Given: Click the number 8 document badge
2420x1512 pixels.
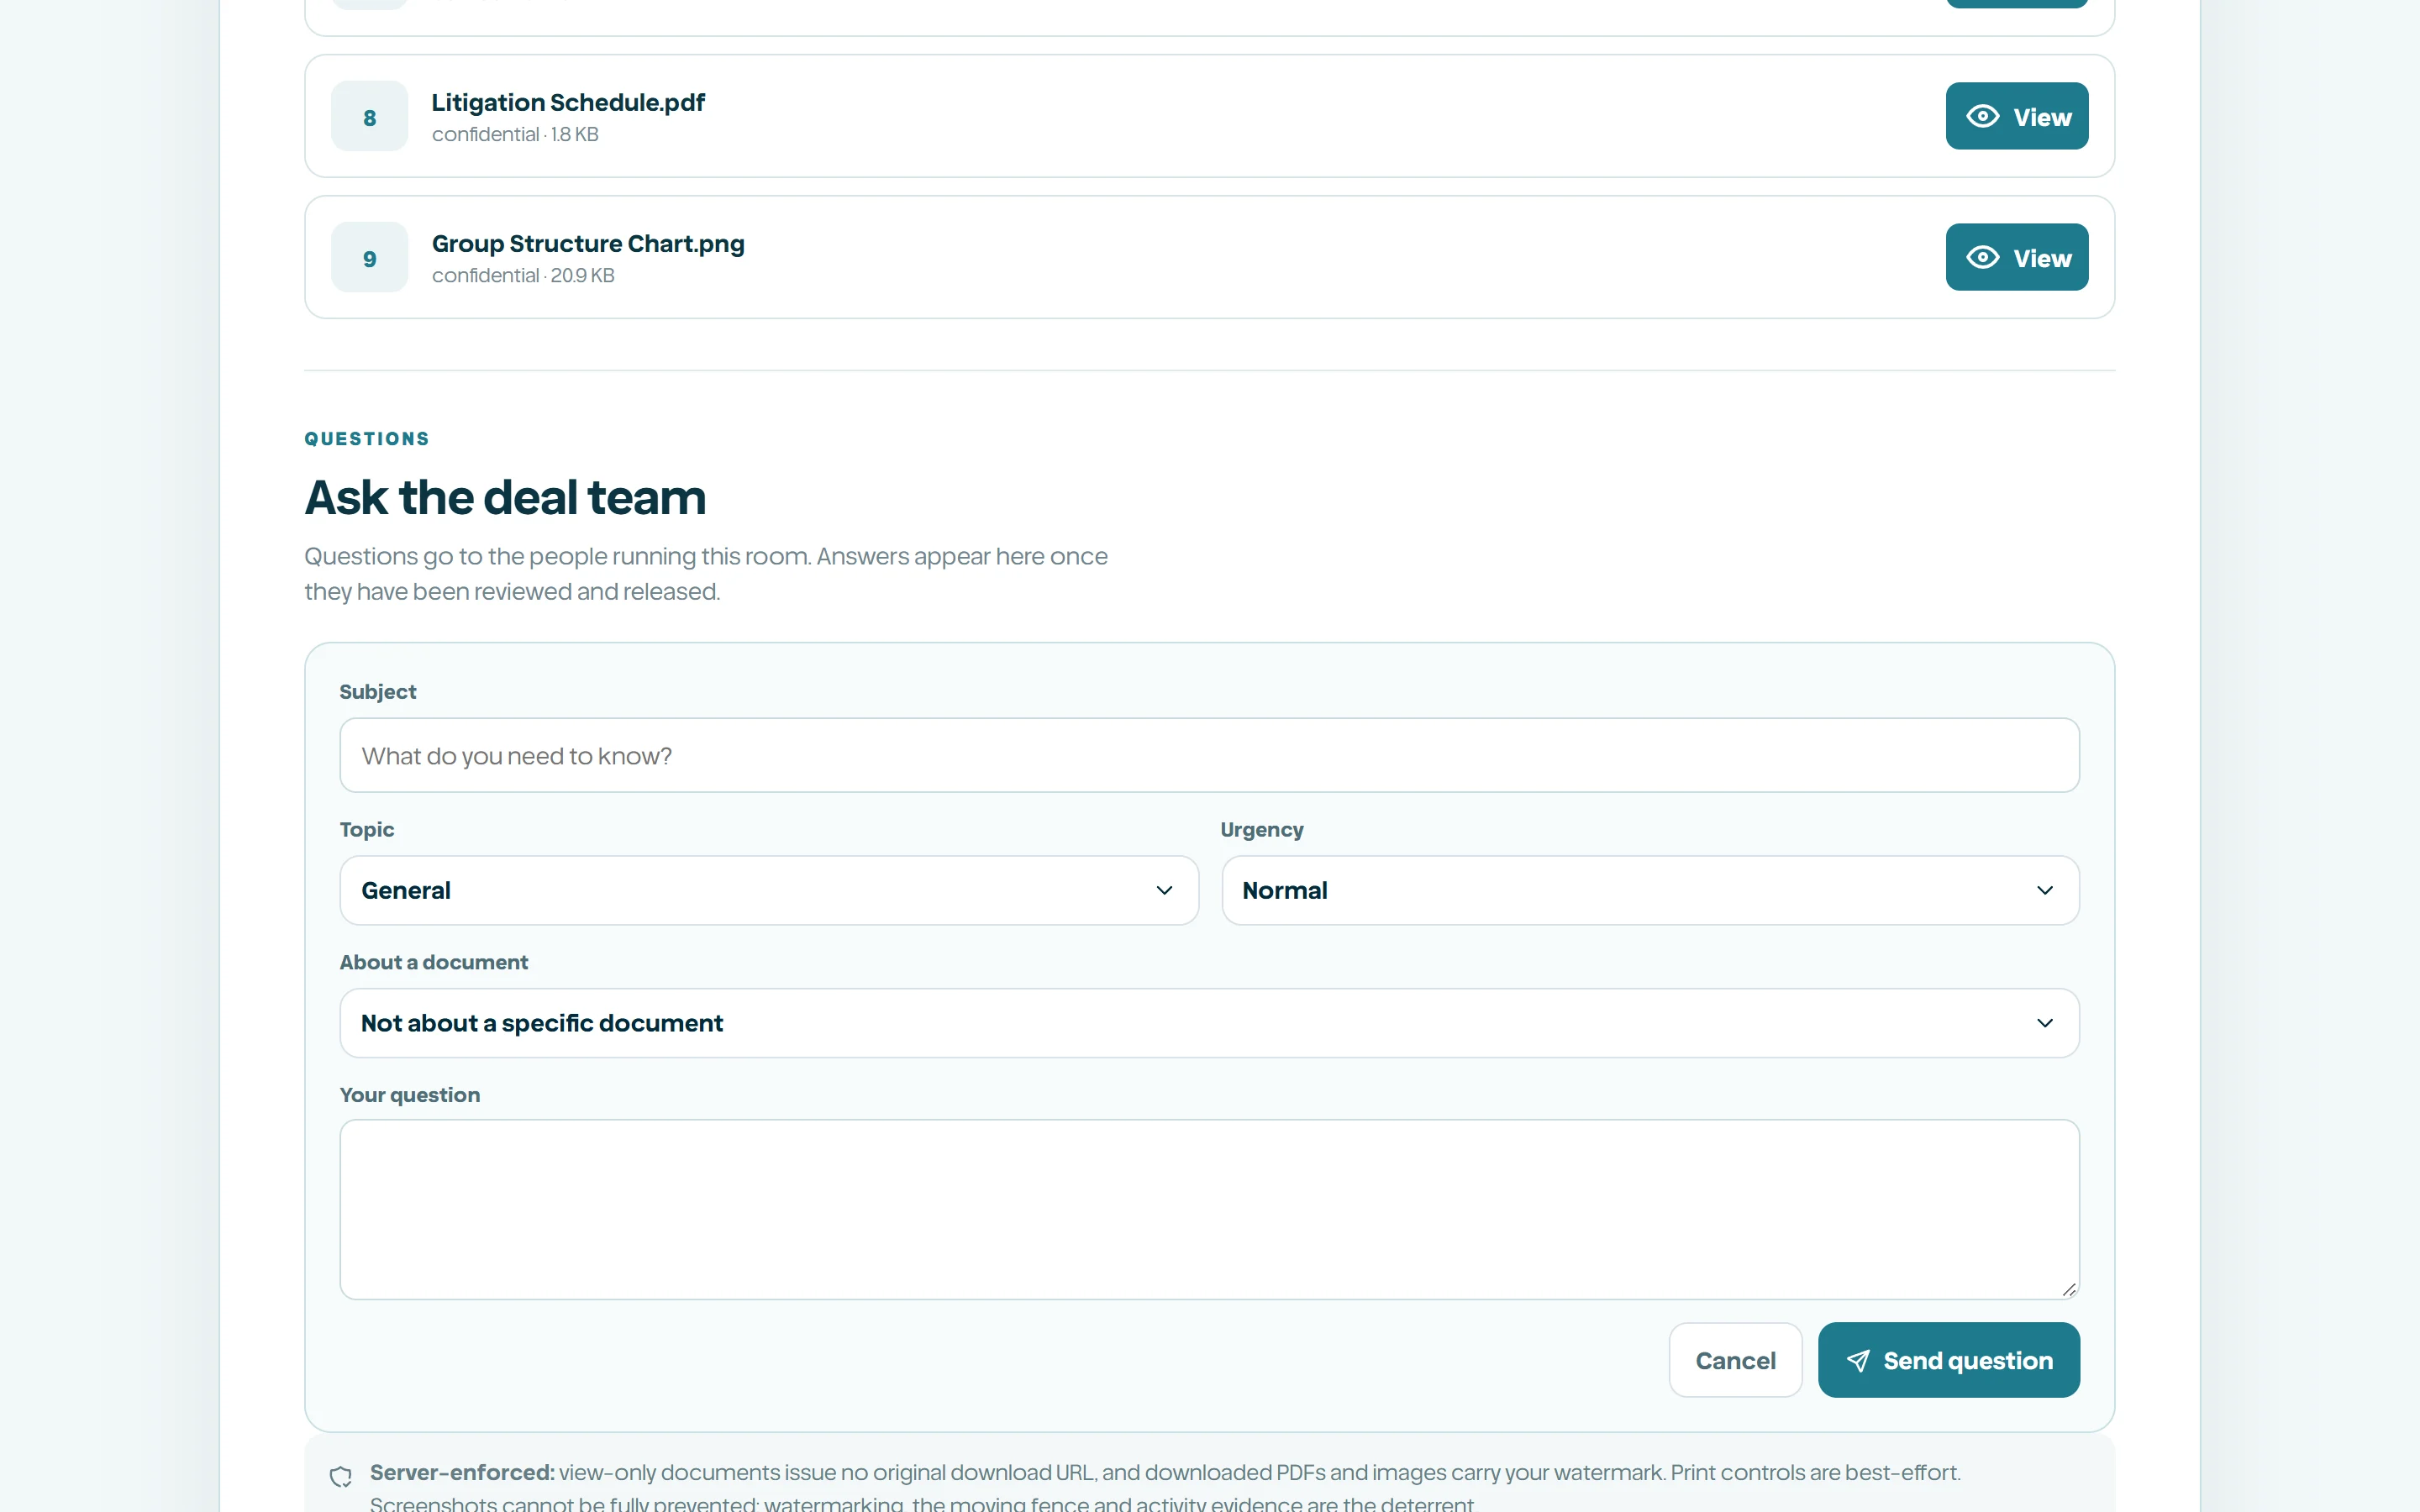Looking at the screenshot, I should pos(369,116).
